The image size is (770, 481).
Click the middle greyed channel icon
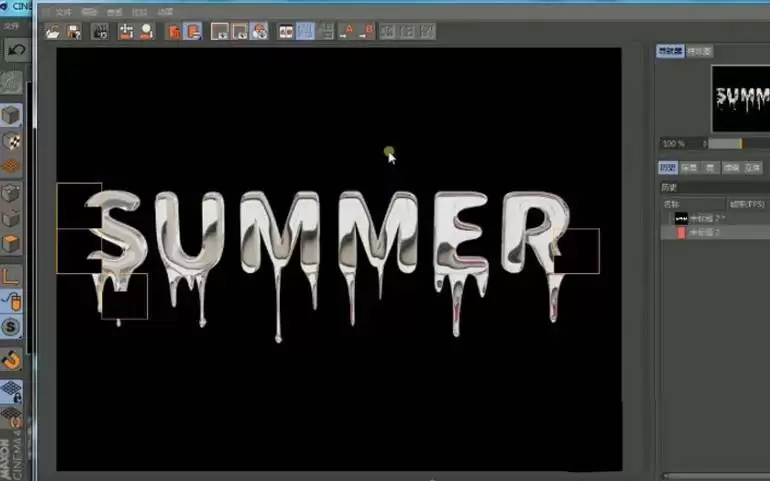click(x=407, y=31)
